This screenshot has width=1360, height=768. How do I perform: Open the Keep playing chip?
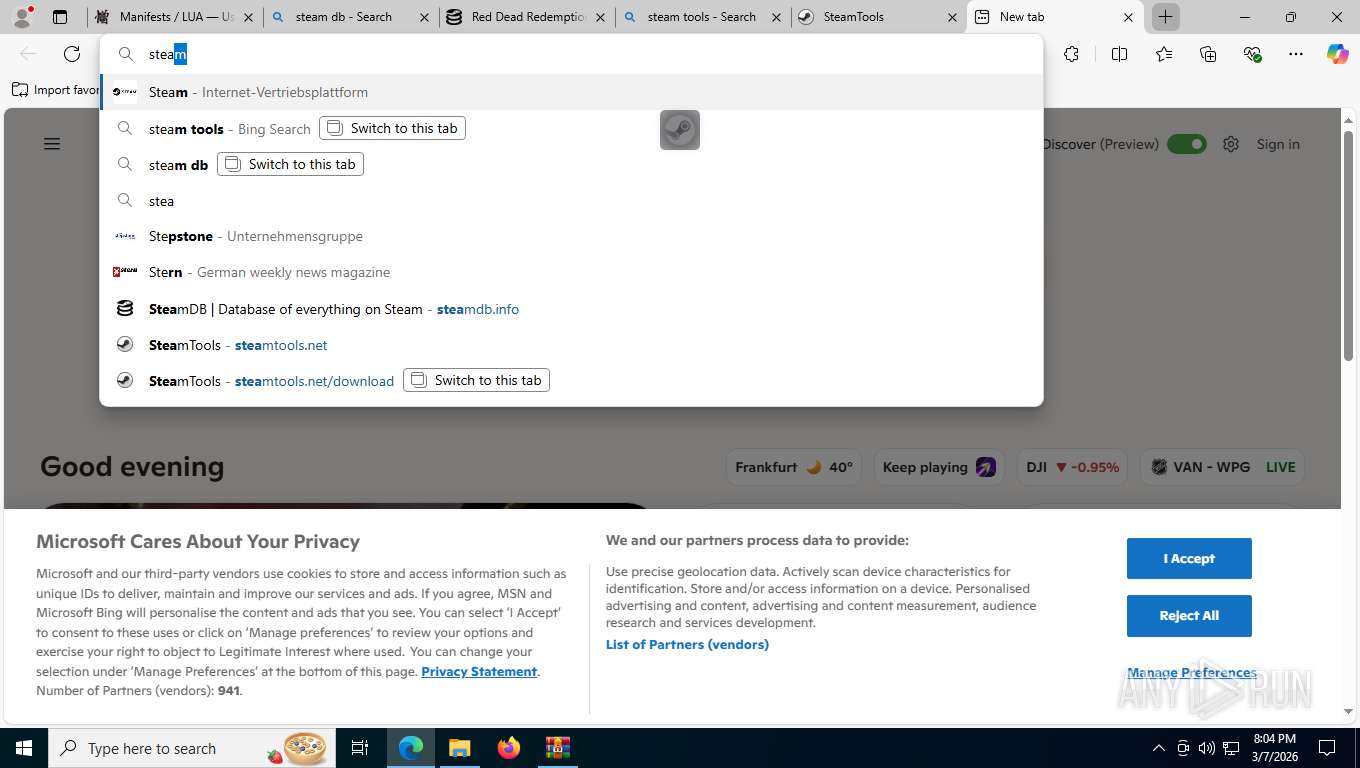(x=939, y=467)
